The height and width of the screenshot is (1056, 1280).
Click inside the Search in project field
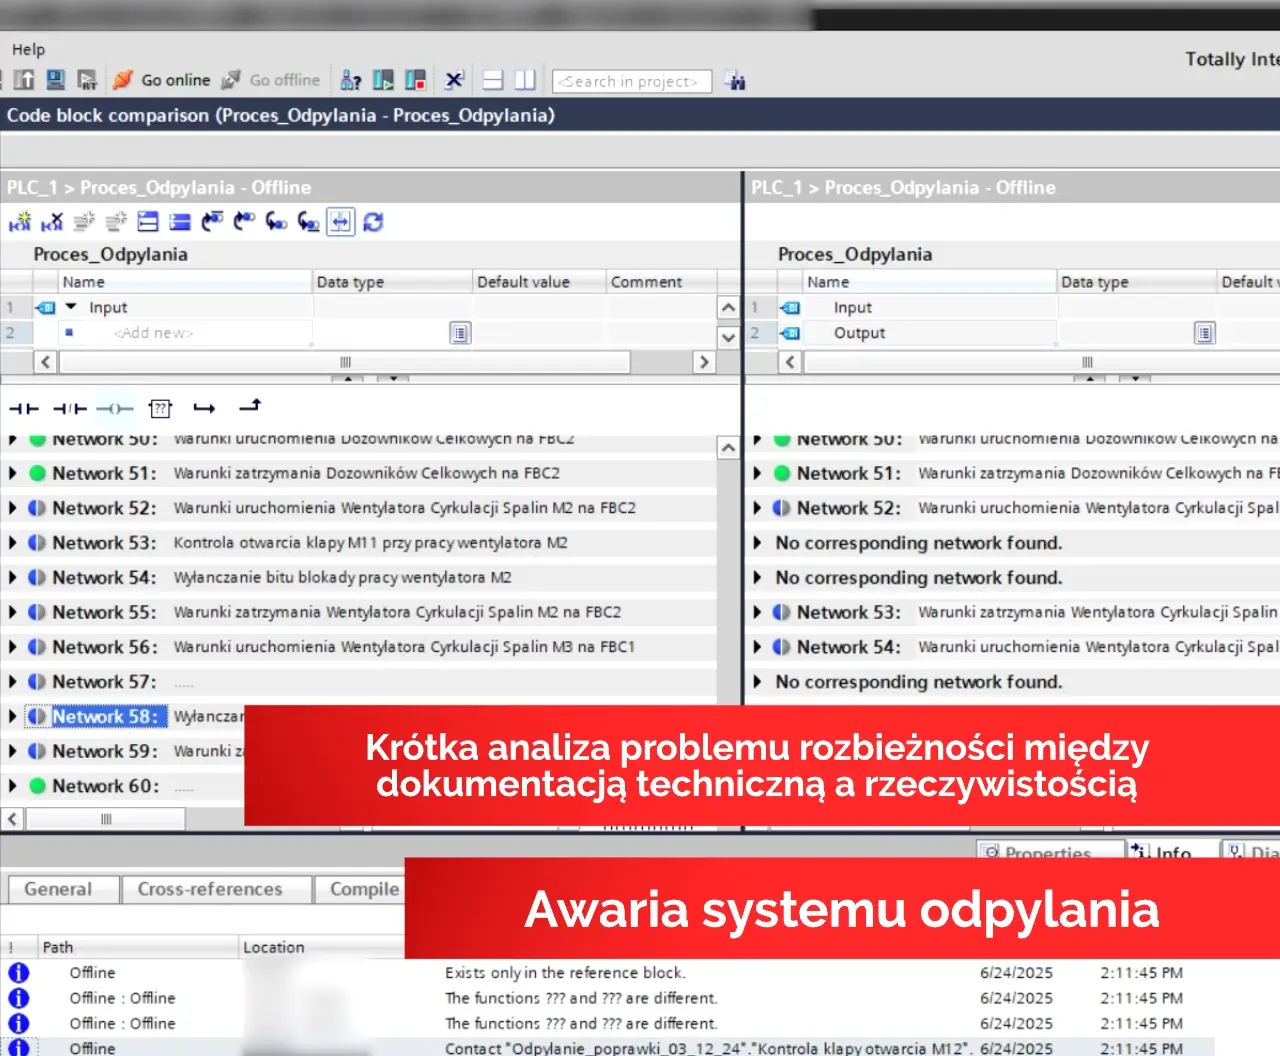point(632,81)
